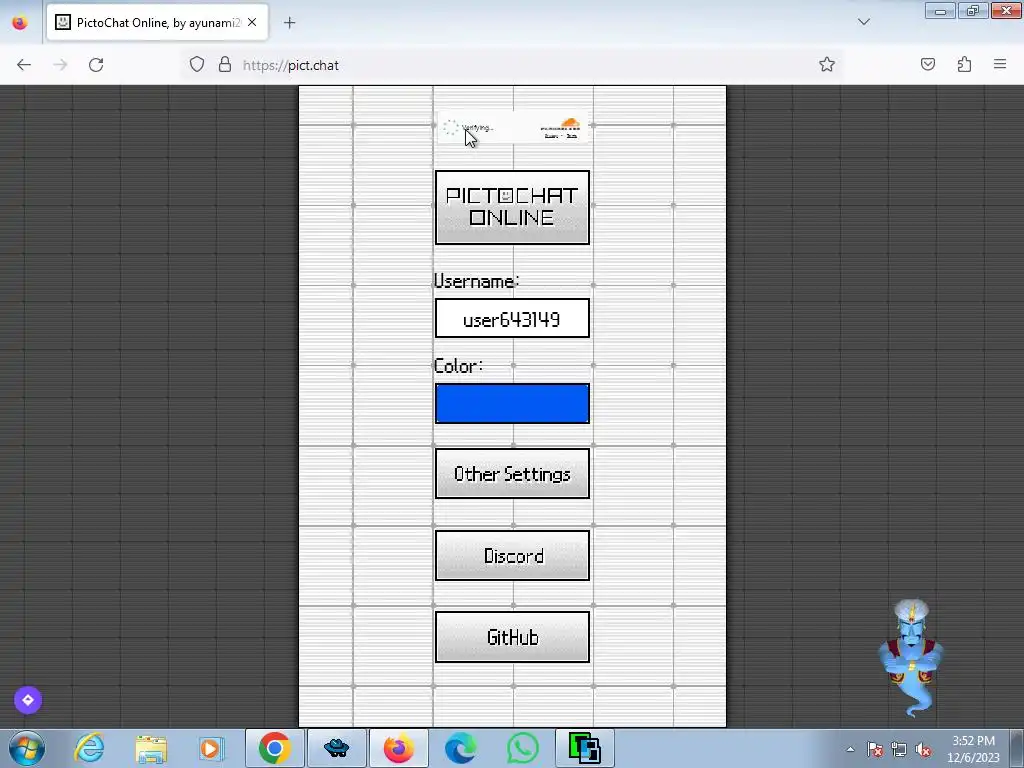Open the Windows Start menu orb
The image size is (1024, 768).
(27, 748)
